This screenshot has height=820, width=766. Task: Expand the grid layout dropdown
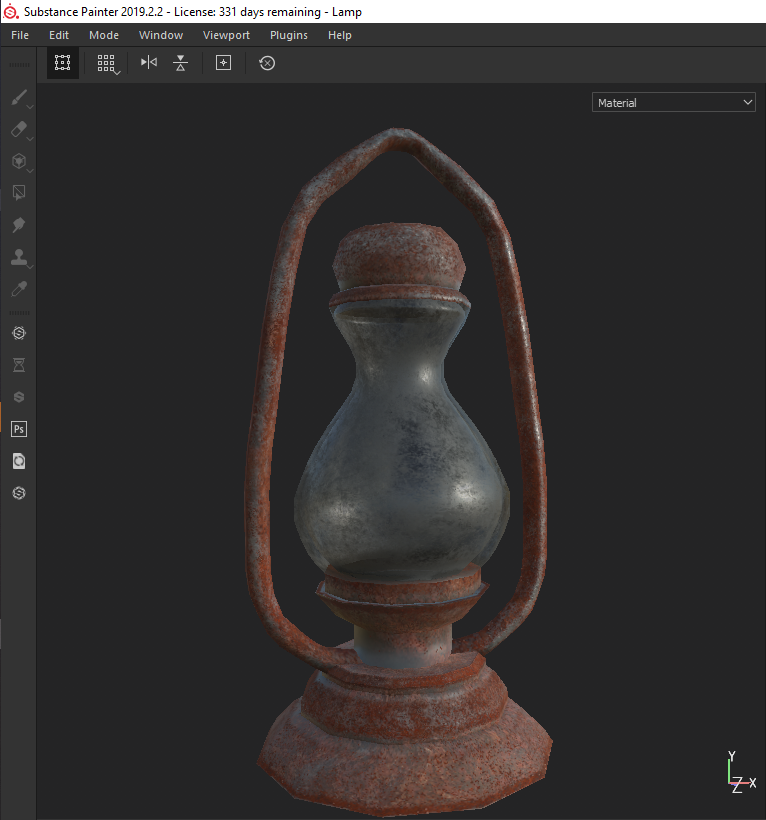[108, 64]
